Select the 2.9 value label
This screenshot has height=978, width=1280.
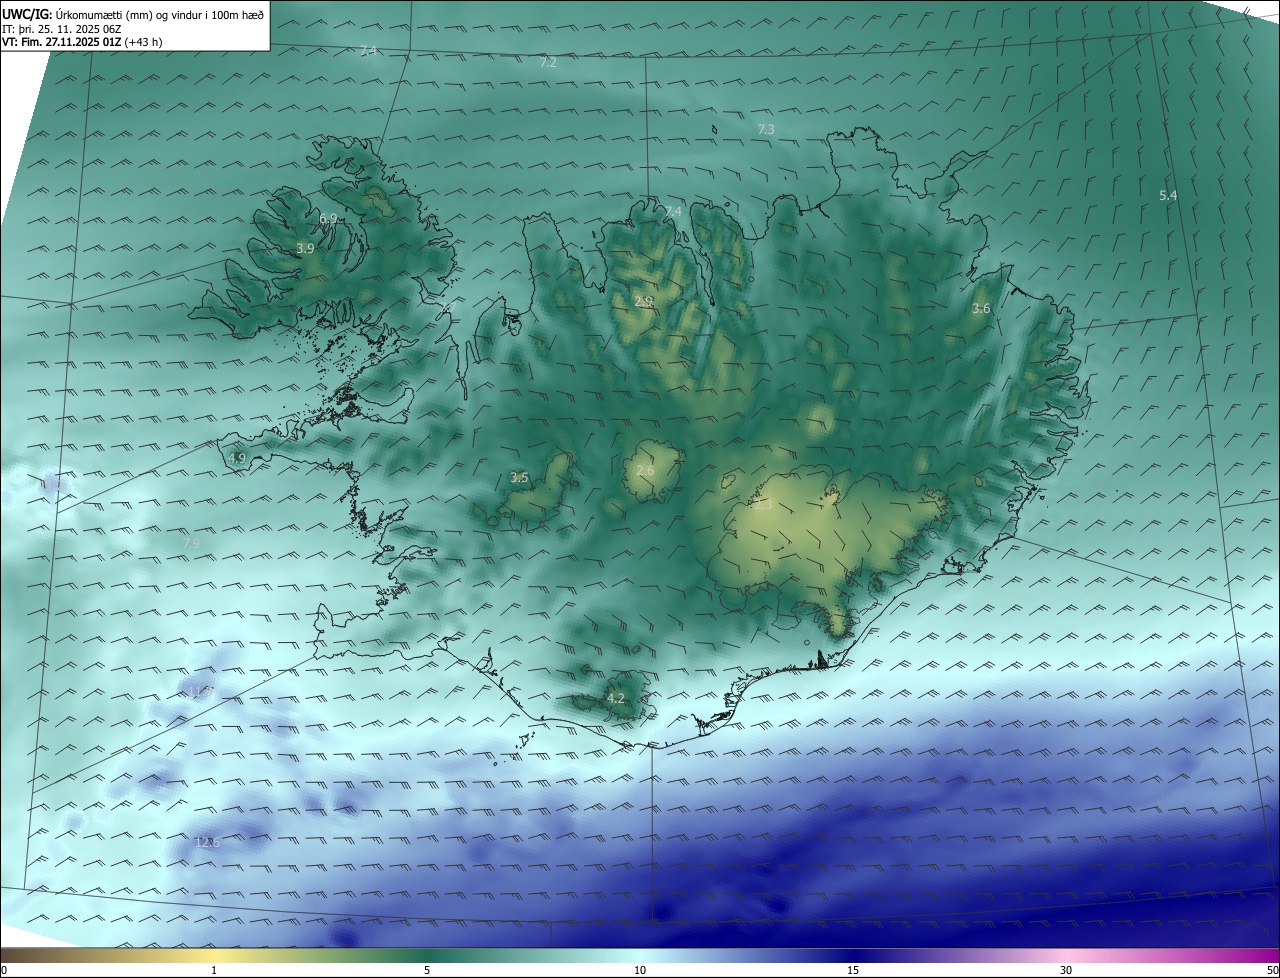click(644, 300)
